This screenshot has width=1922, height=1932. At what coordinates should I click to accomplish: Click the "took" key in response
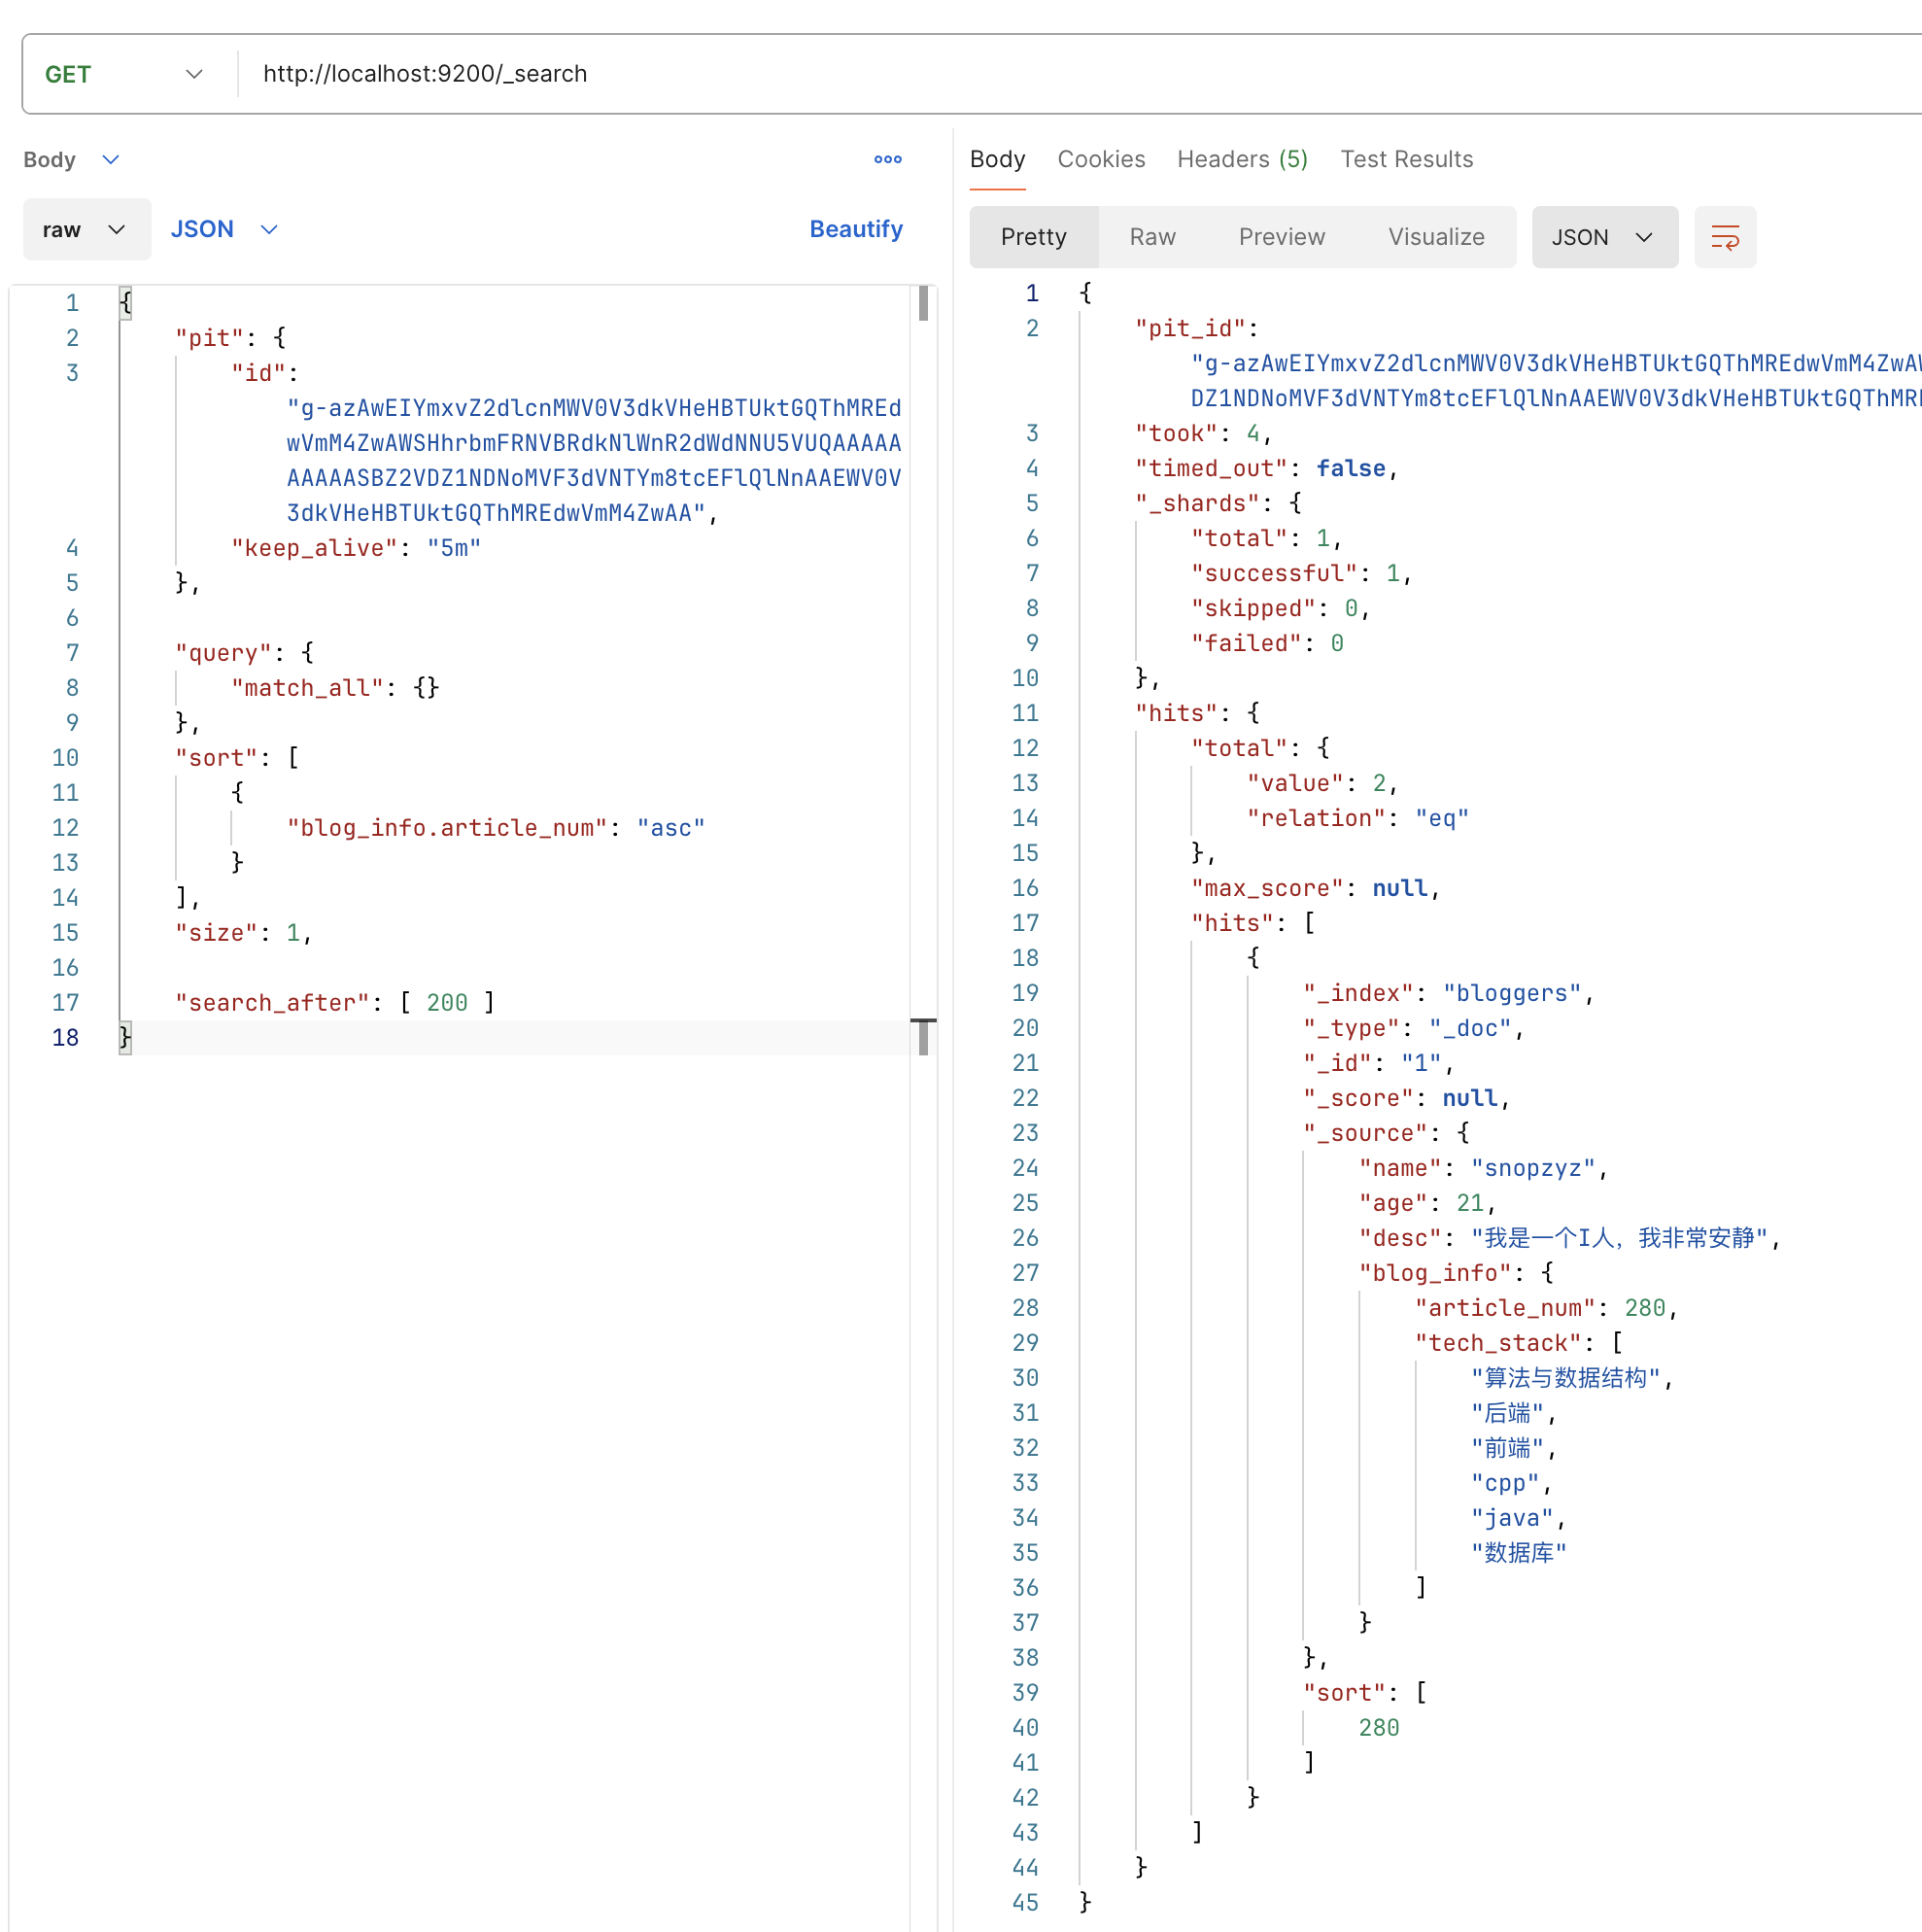pos(1176,433)
